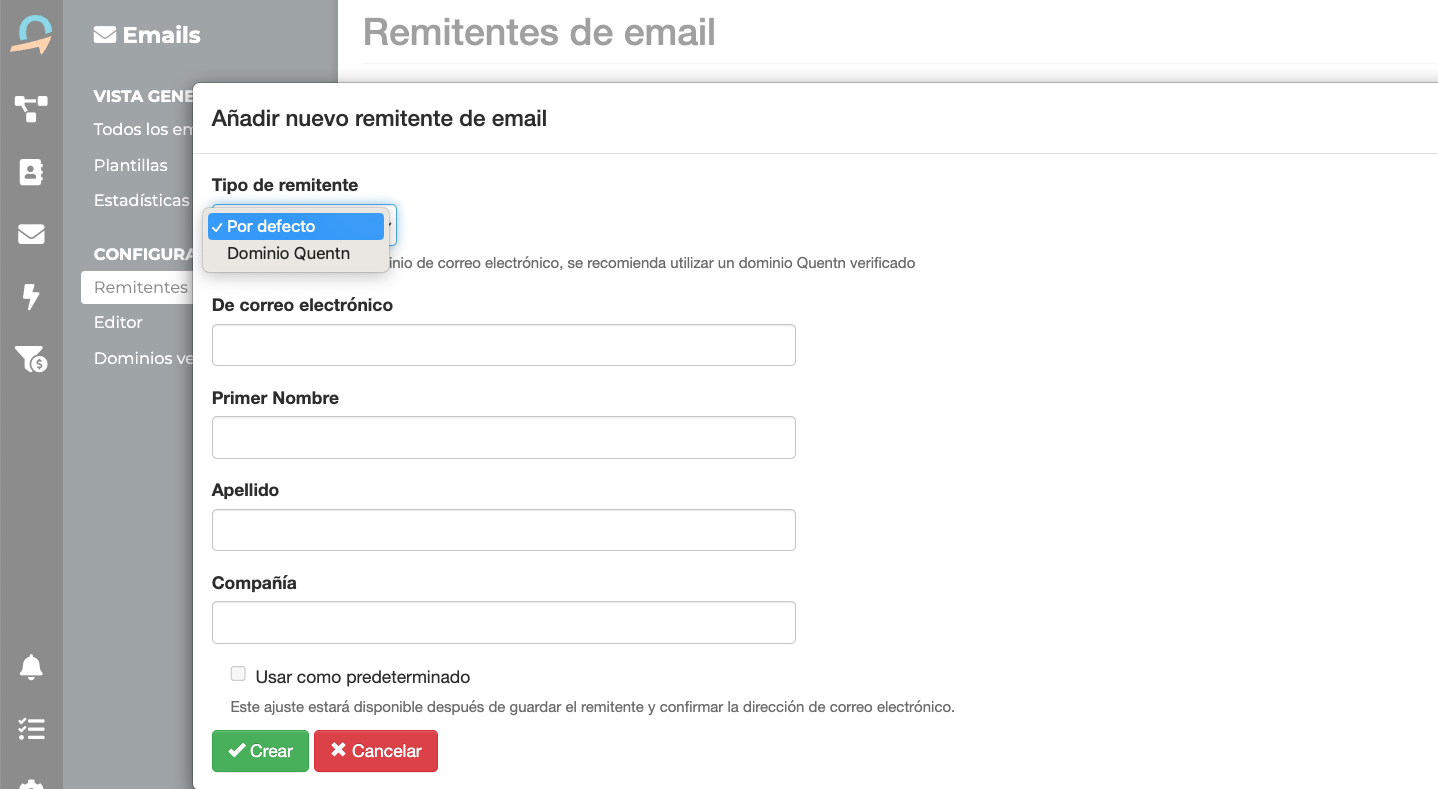Click the lightning bolt automation icon

(31, 296)
